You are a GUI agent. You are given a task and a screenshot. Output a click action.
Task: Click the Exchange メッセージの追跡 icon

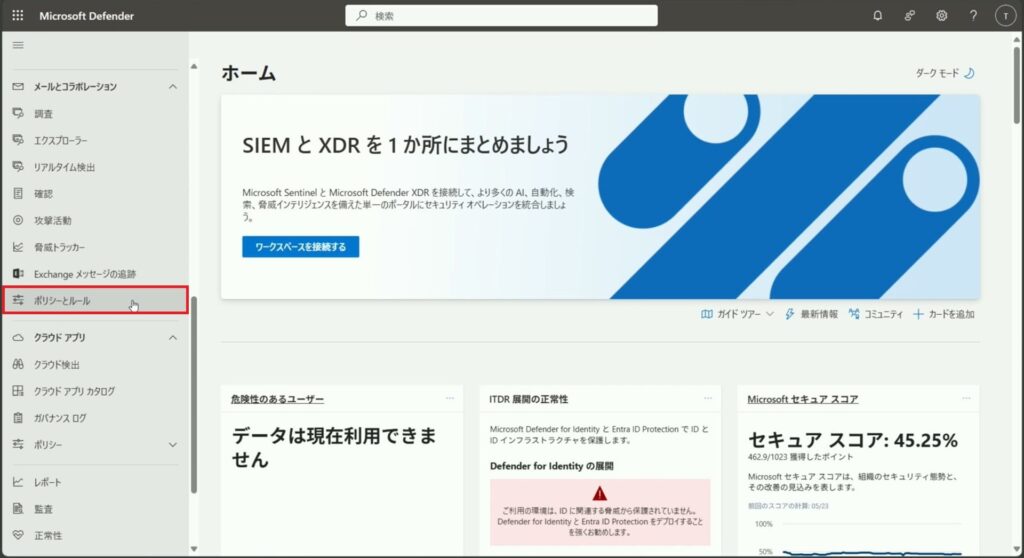(x=18, y=274)
